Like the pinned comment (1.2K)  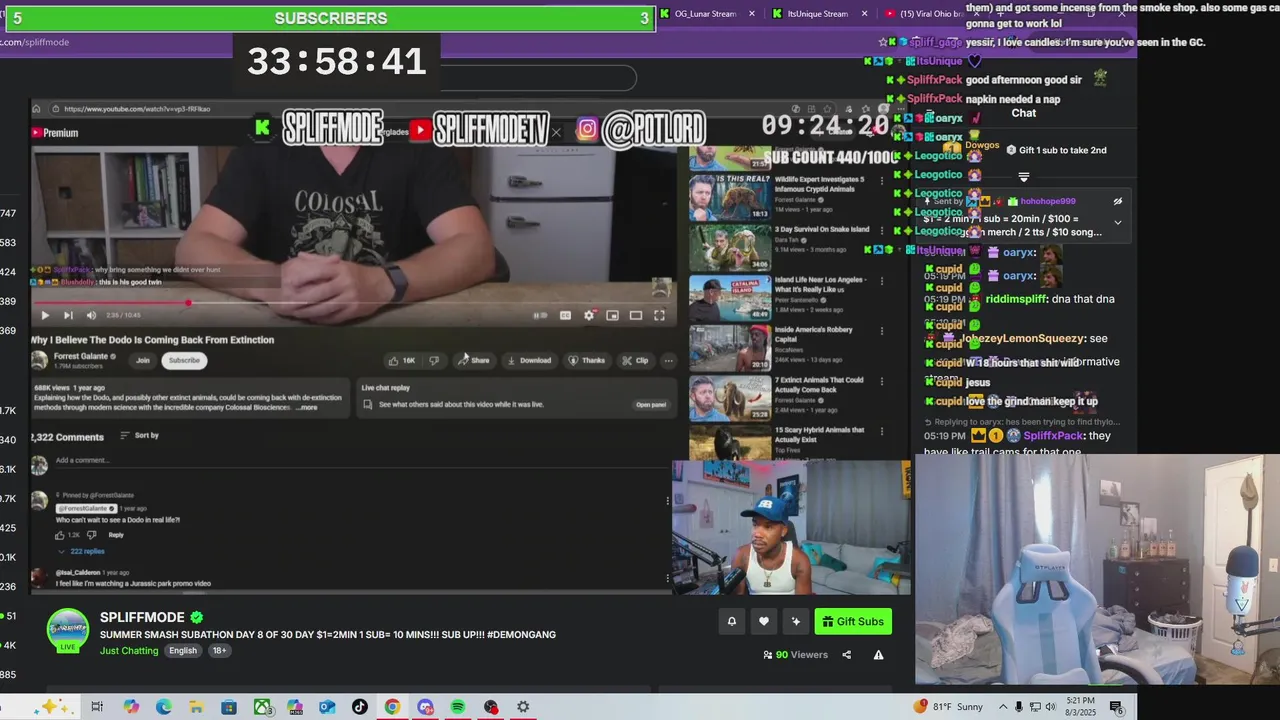pyautogui.click(x=61, y=535)
